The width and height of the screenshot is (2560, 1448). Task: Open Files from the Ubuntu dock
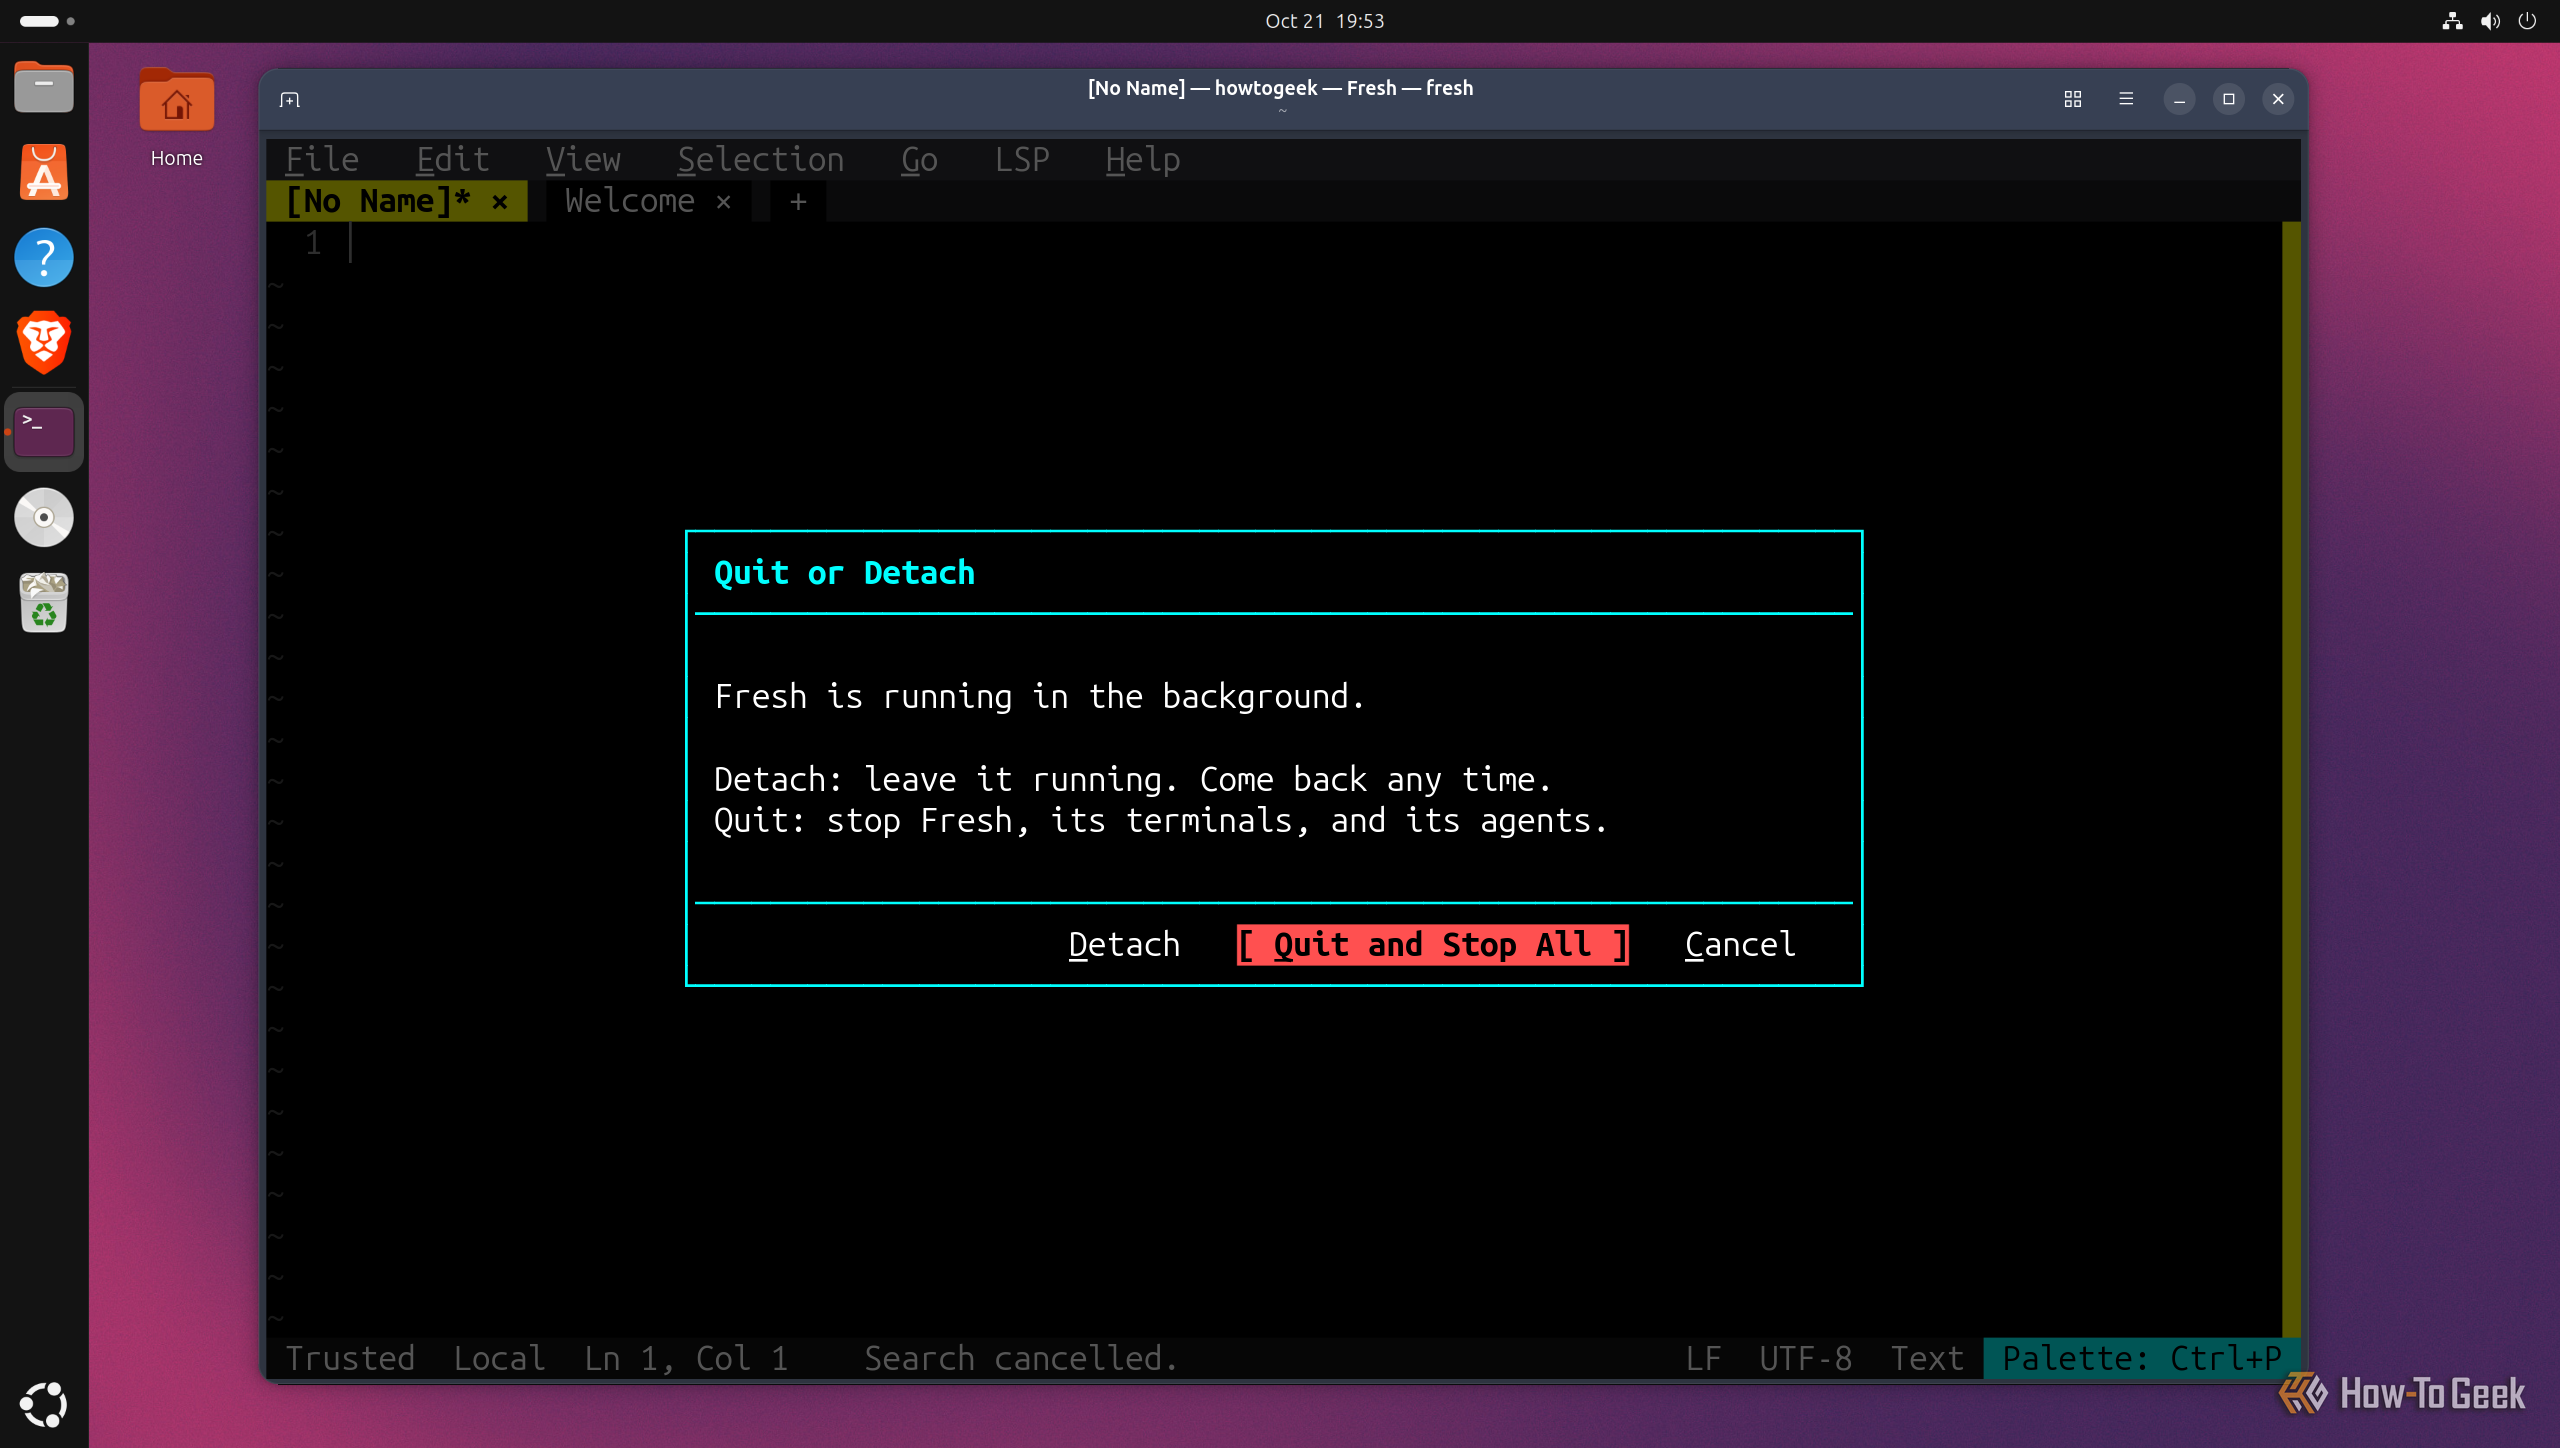pos(44,88)
